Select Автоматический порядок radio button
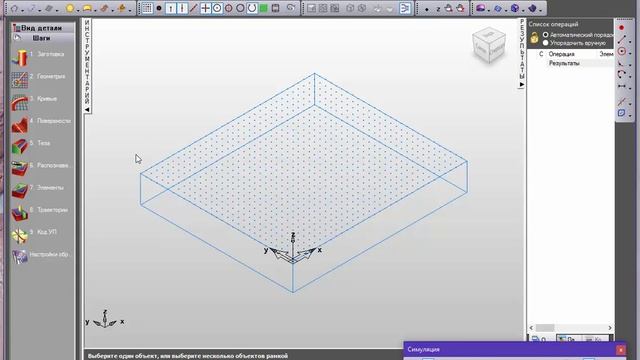The width and height of the screenshot is (640, 360). coord(546,35)
